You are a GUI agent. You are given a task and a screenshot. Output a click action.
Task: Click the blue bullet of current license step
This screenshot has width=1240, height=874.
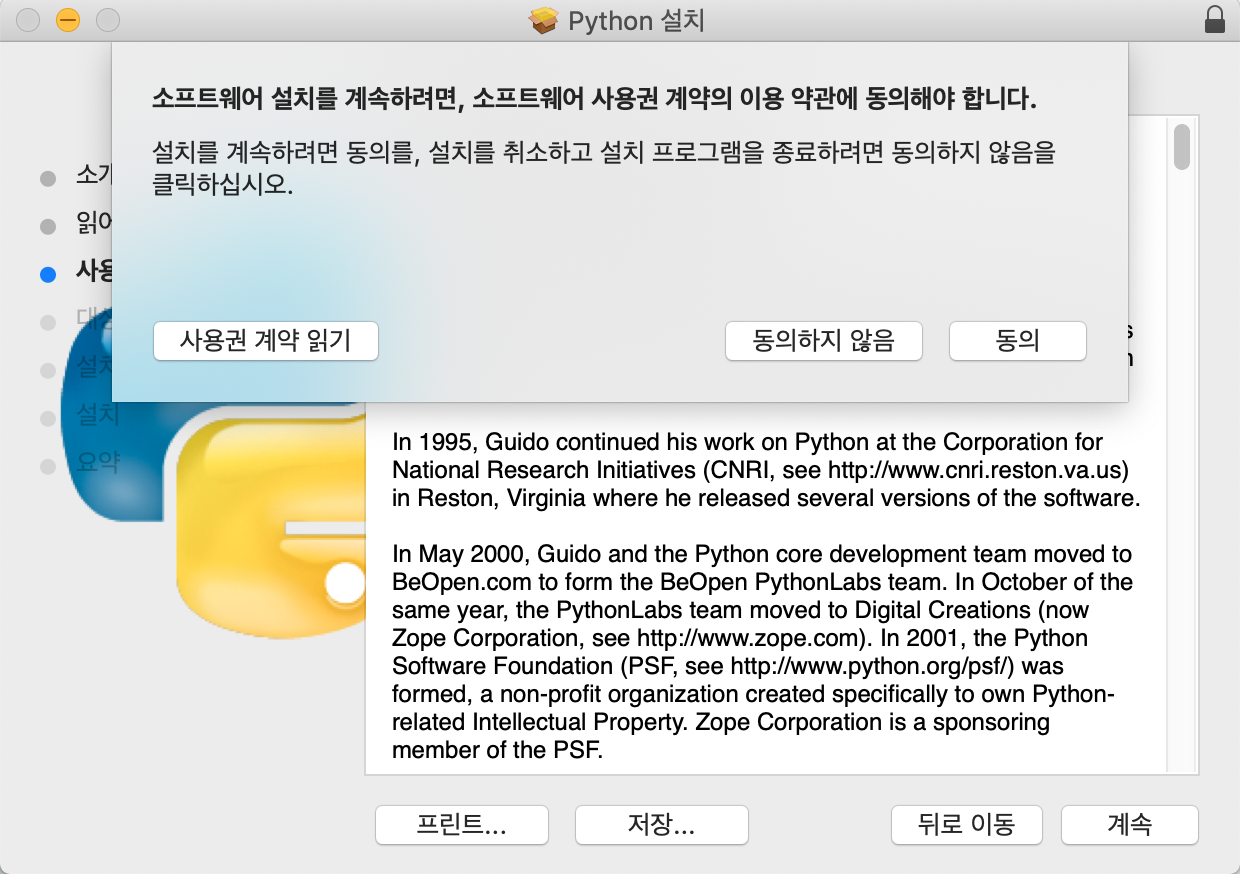point(47,275)
